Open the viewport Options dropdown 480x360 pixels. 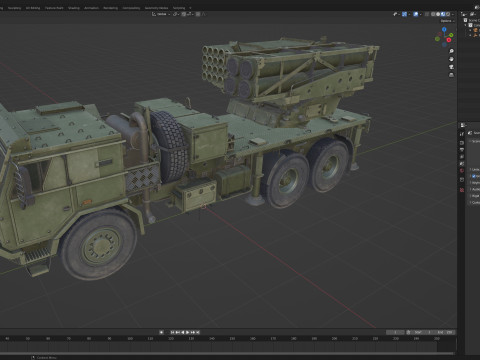point(447,21)
